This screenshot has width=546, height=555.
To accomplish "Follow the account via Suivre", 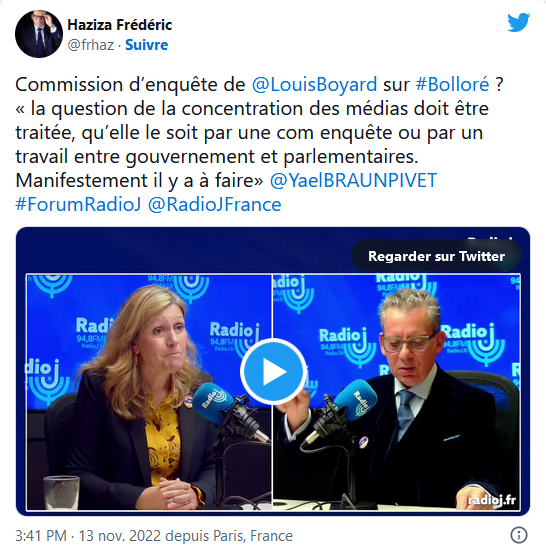I will pyautogui.click(x=146, y=45).
